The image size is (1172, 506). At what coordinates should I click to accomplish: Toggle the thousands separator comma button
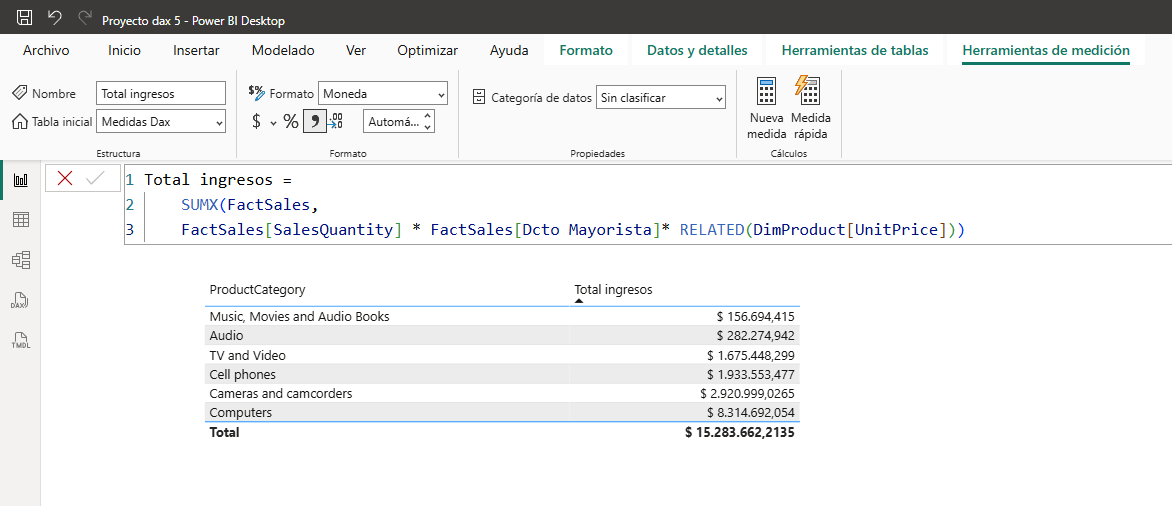pos(315,122)
